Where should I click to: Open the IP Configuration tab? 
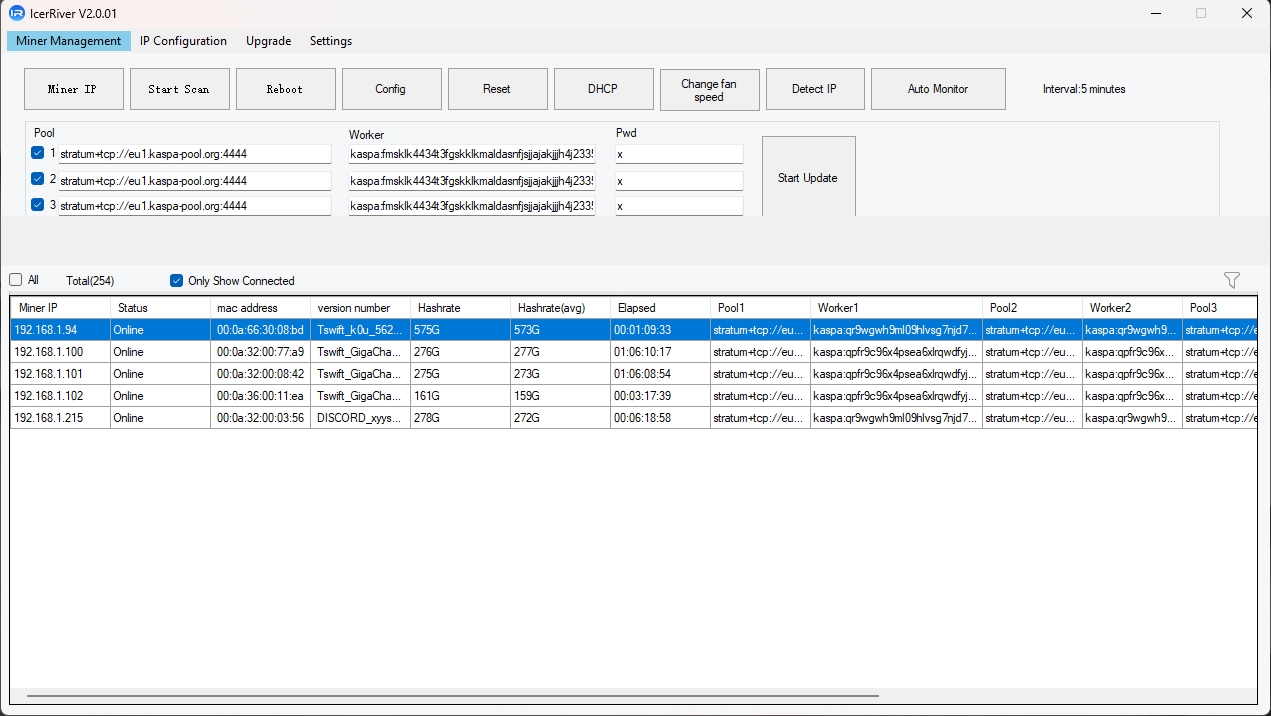click(183, 41)
